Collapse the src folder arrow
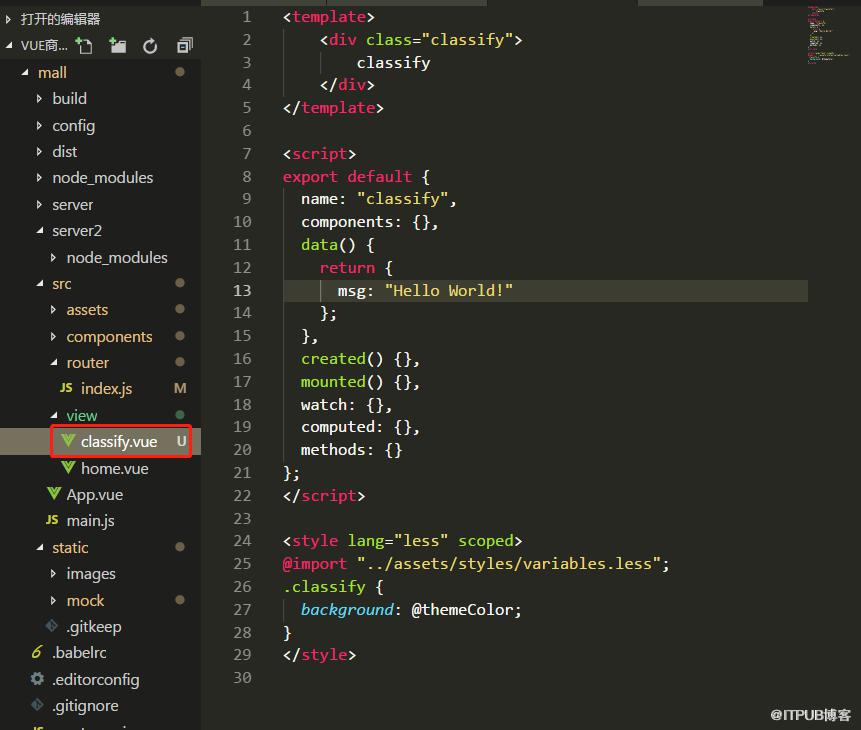Viewport: 861px width, 730px height. click(x=40, y=283)
